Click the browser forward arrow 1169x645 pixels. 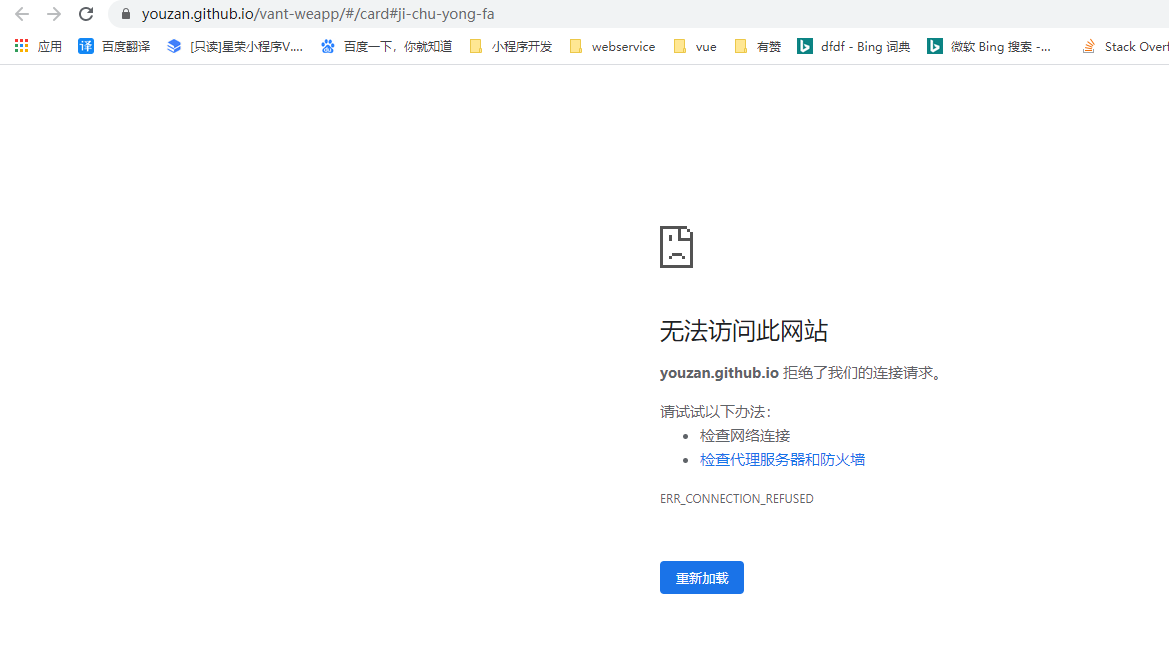(x=54, y=14)
